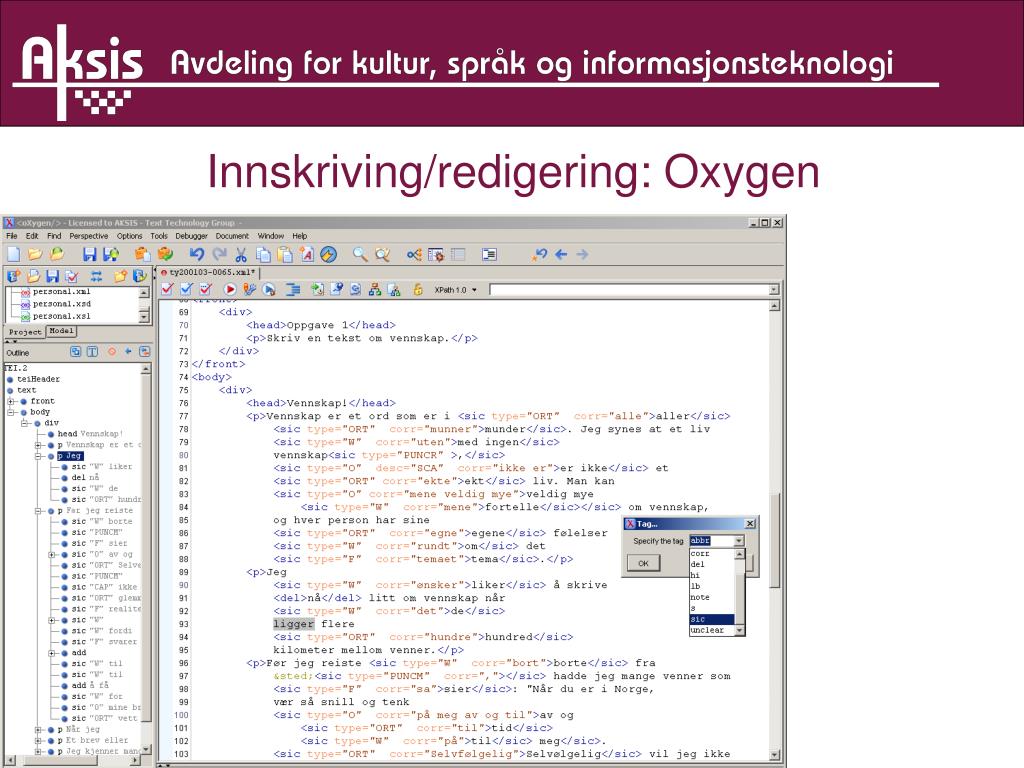Choose 'corr' in the tag list

coord(712,553)
